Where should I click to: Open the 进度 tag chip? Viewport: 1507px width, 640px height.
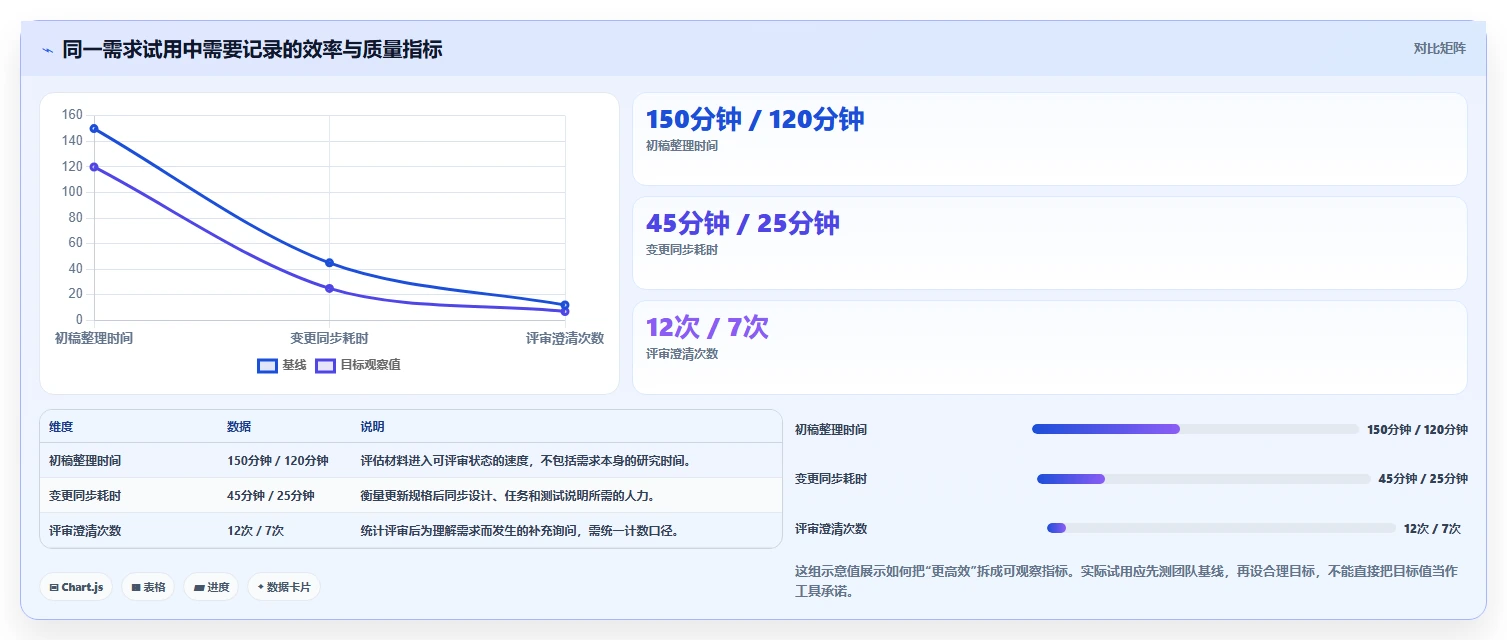point(211,587)
